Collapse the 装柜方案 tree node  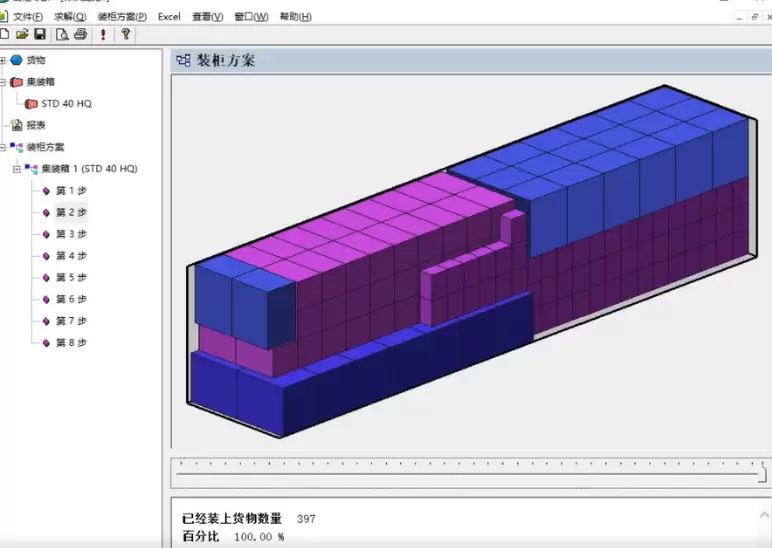(x=2, y=147)
